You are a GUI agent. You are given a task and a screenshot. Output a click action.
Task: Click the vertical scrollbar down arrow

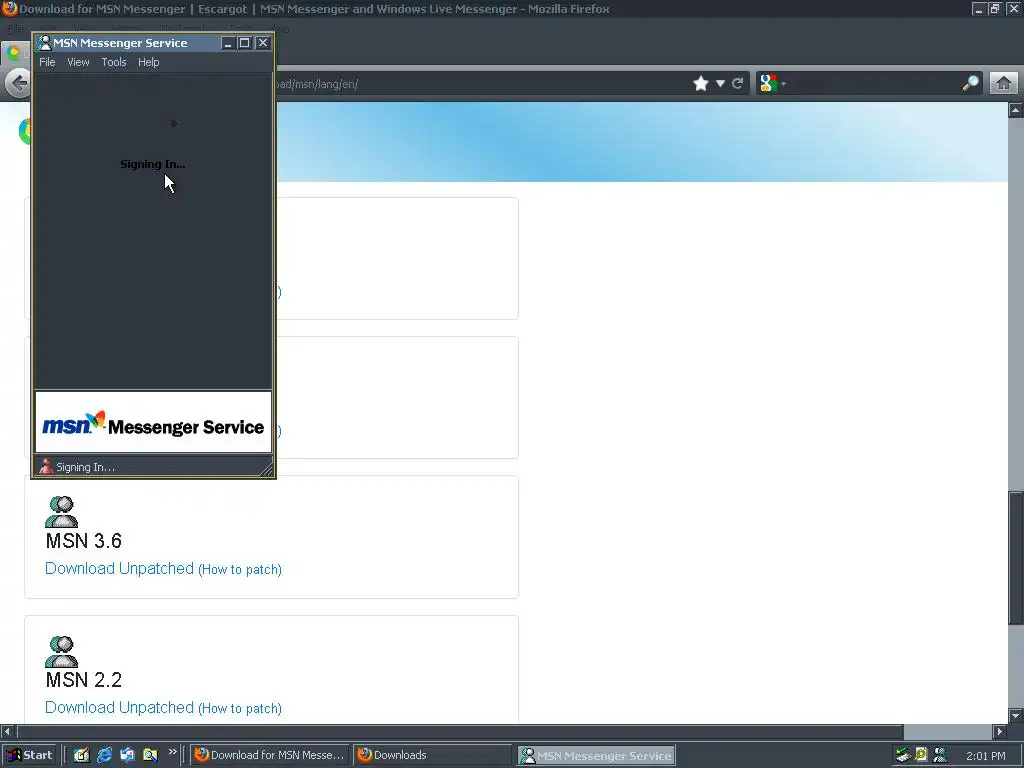[1016, 715]
